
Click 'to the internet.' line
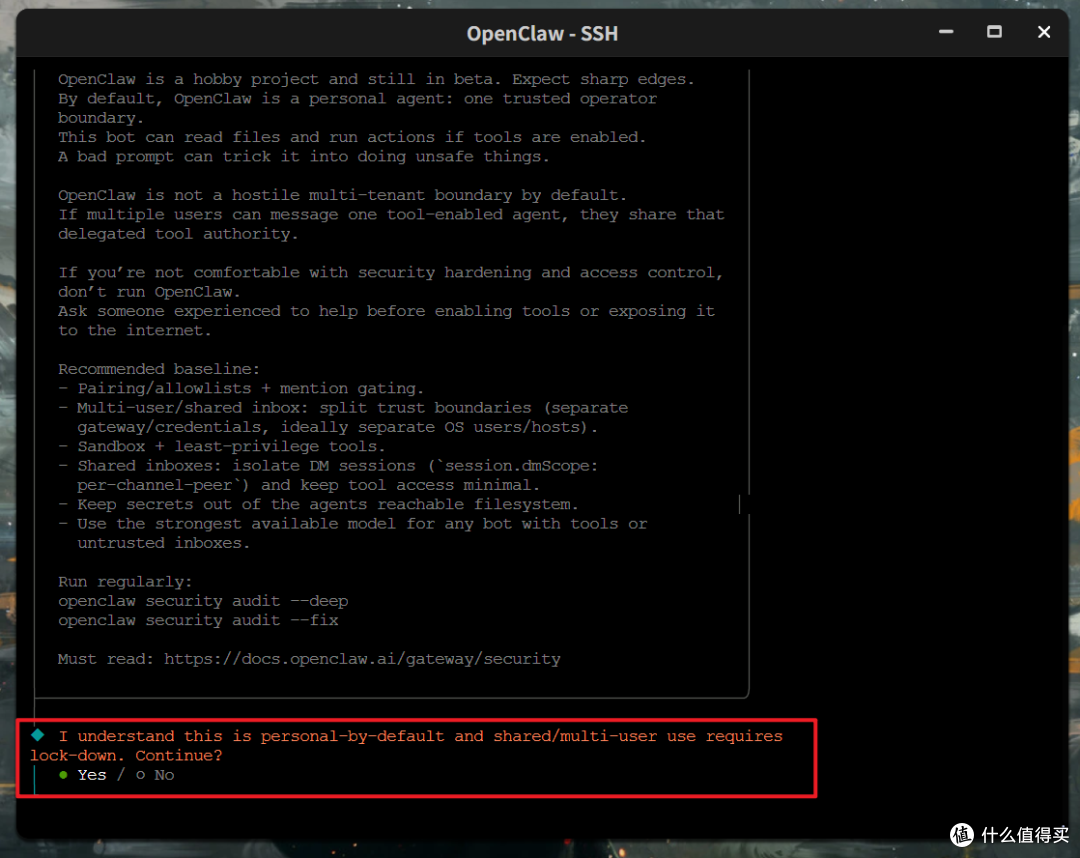tap(135, 331)
